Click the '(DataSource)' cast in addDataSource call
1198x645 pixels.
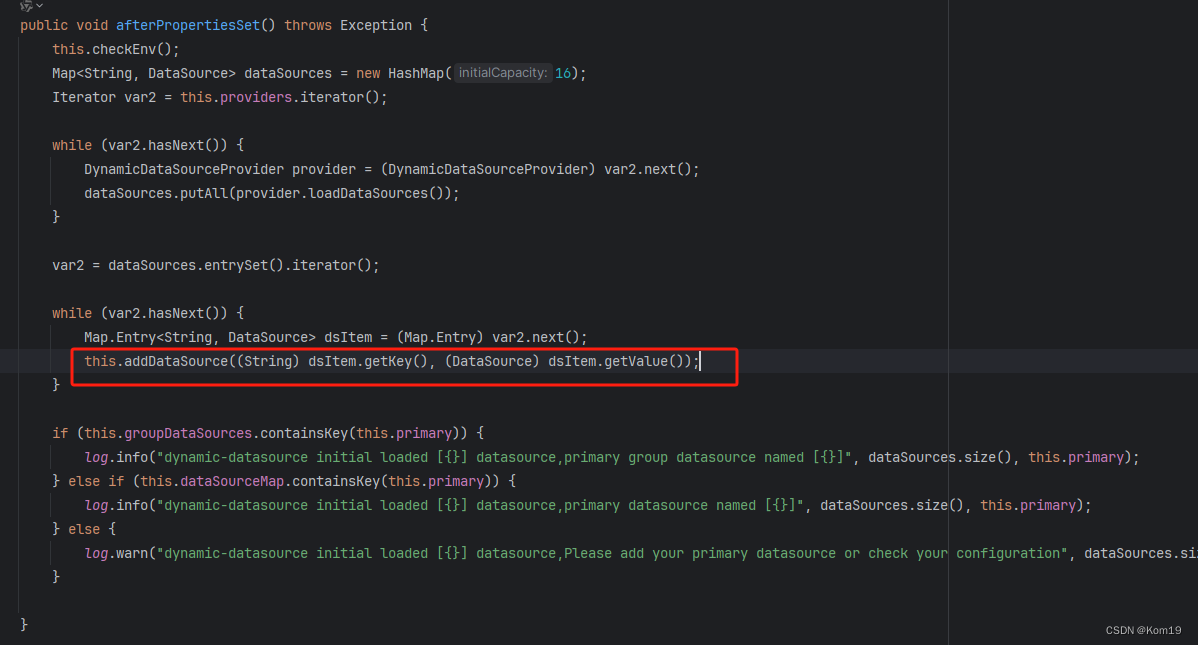coord(492,361)
